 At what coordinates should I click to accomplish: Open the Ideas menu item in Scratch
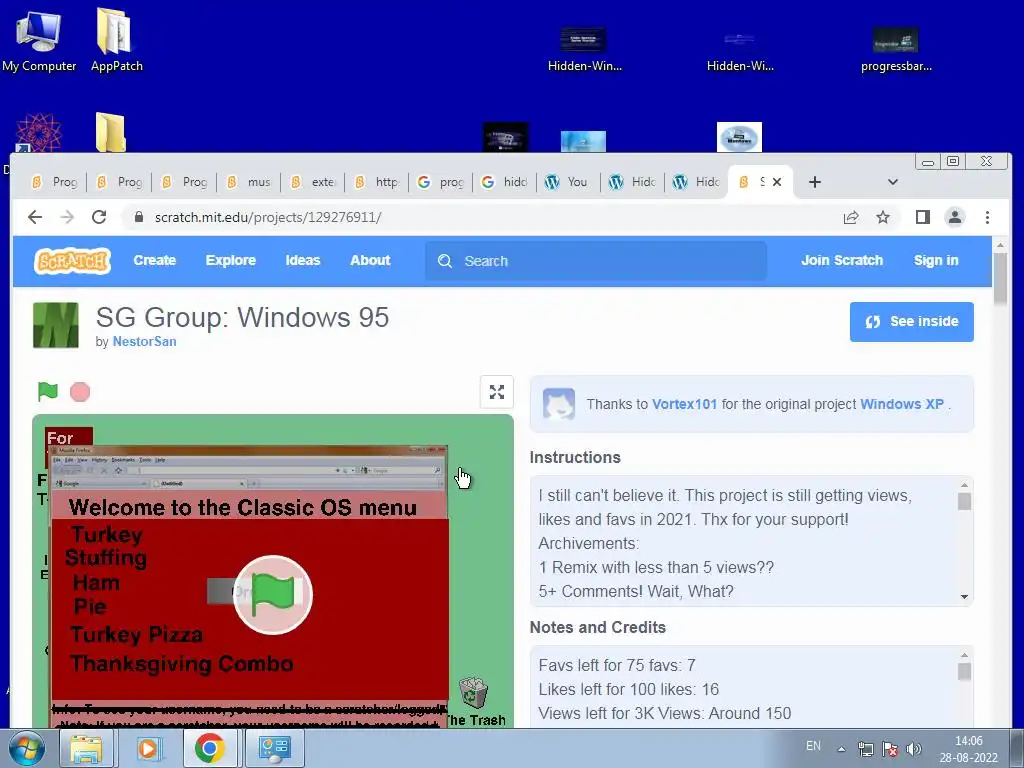coord(303,260)
